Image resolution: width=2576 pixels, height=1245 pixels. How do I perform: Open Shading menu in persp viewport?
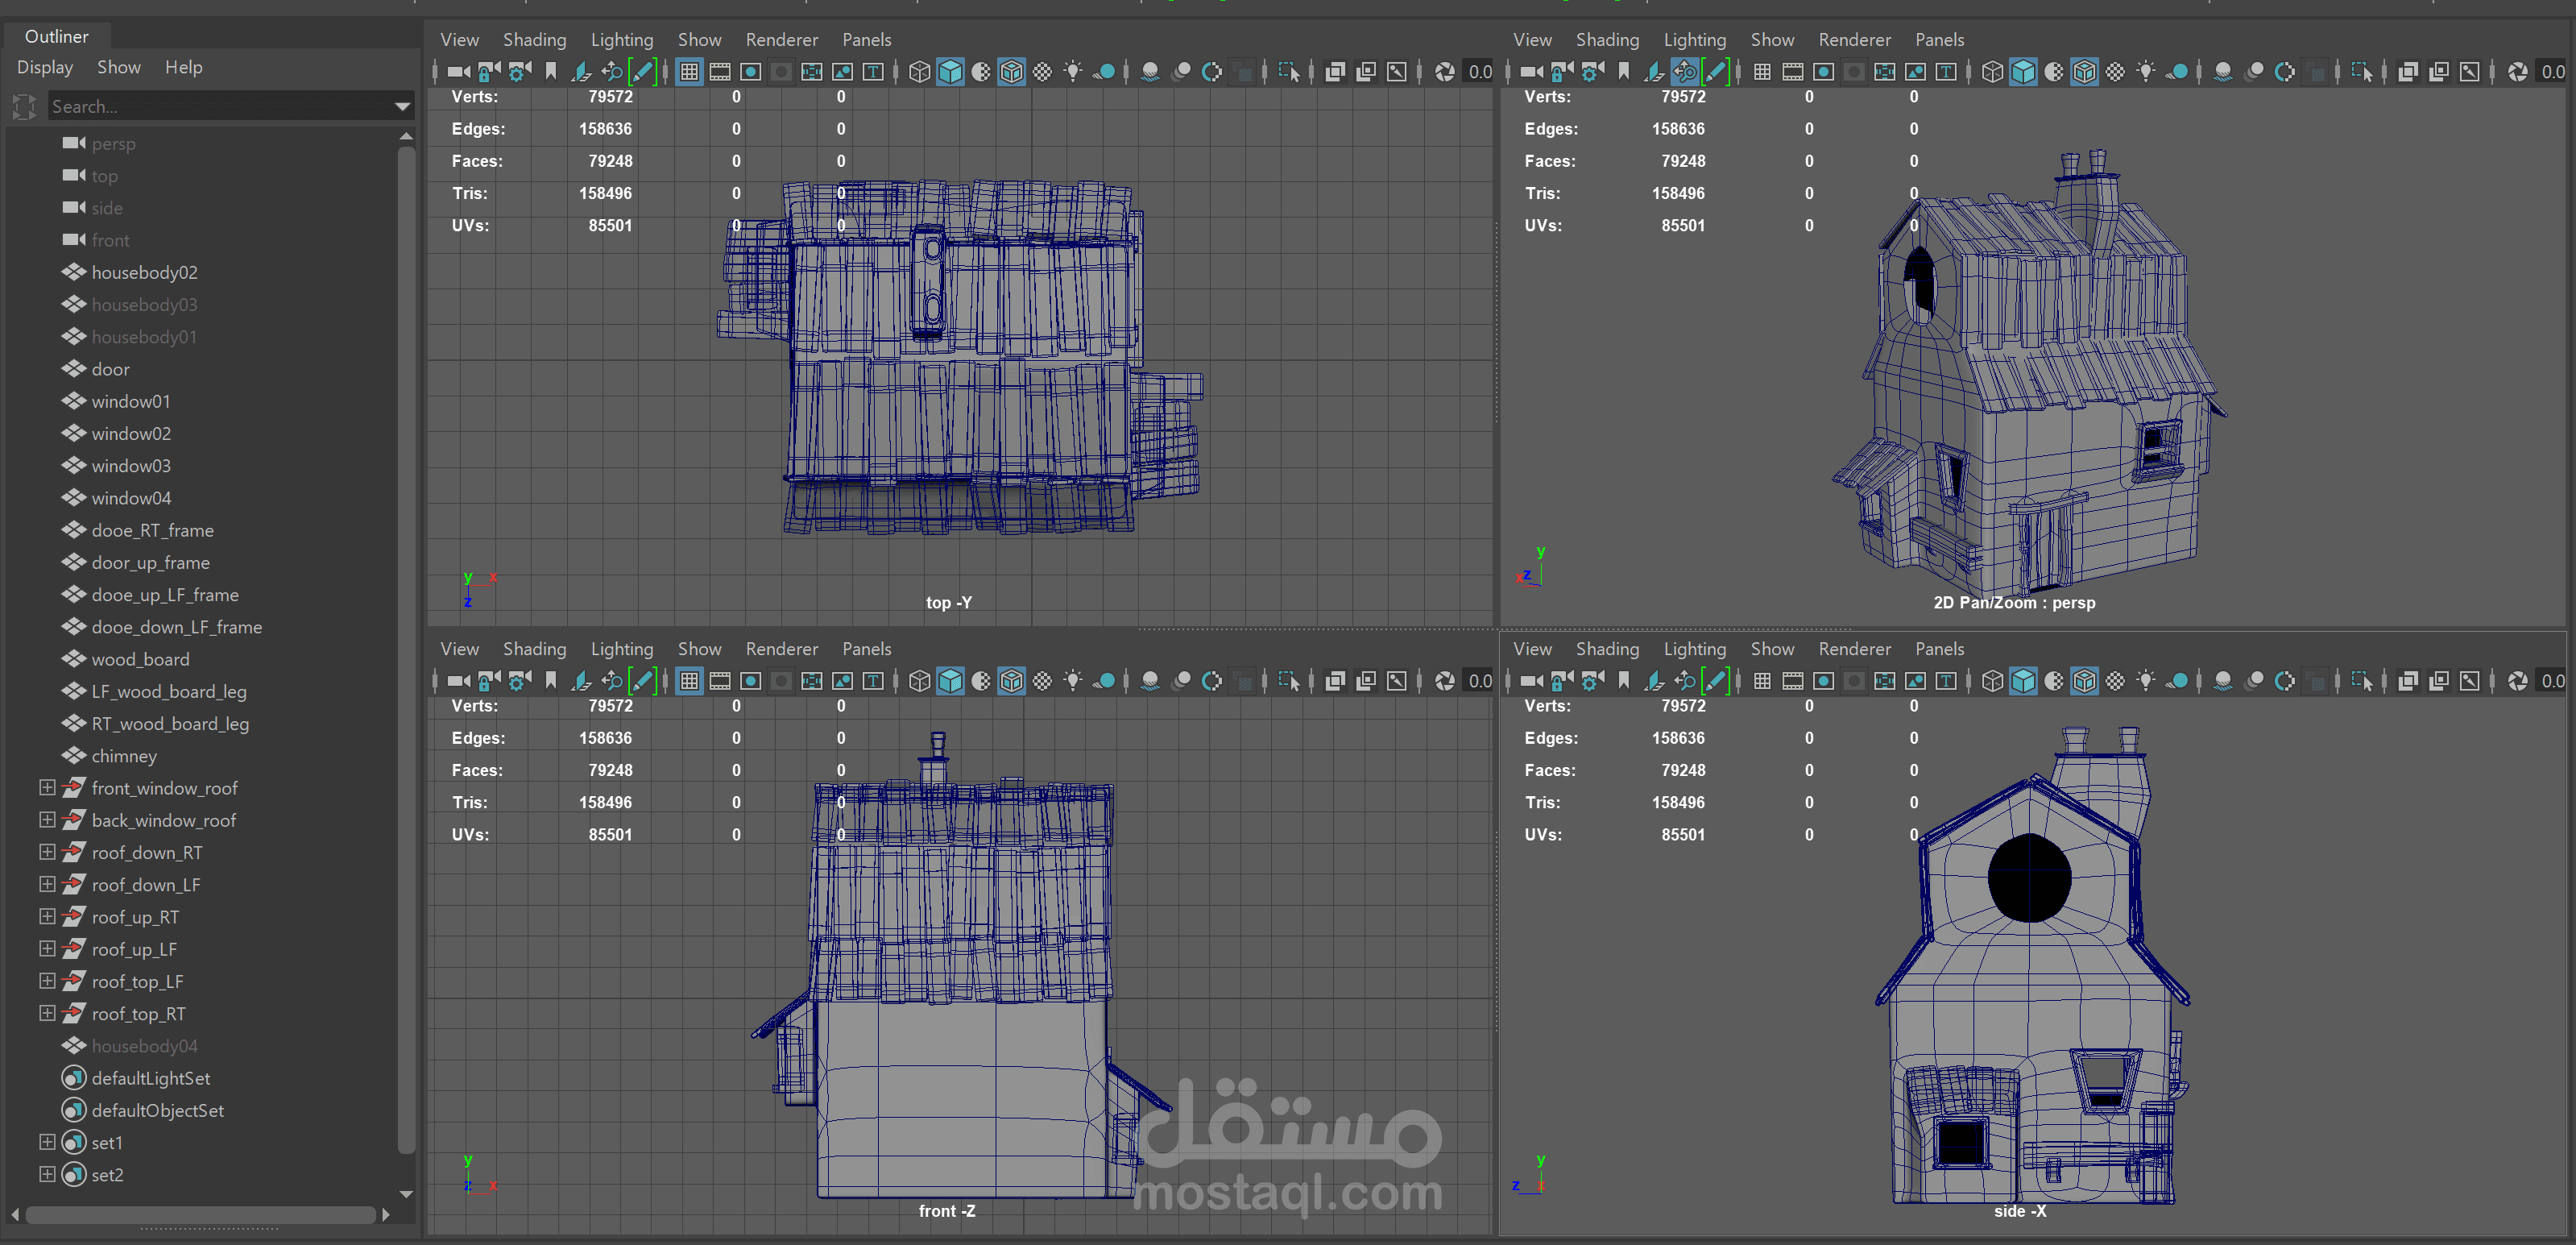point(1606,39)
